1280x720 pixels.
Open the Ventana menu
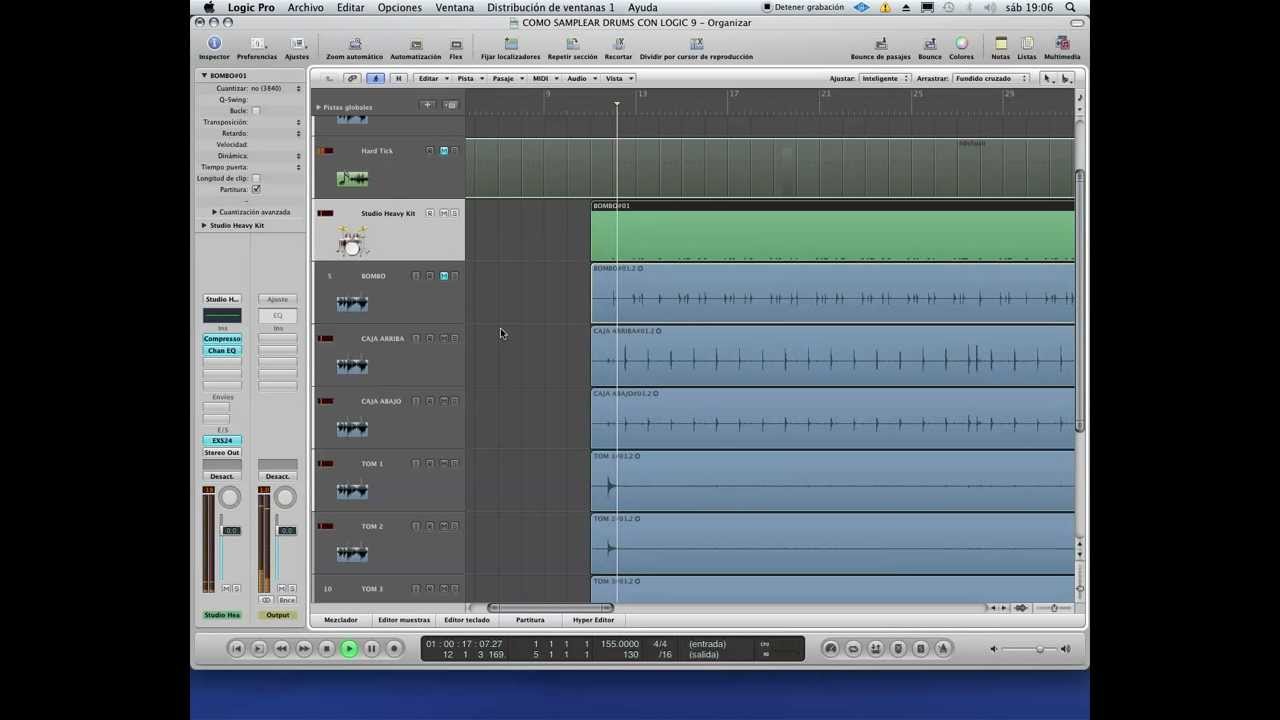coord(455,8)
